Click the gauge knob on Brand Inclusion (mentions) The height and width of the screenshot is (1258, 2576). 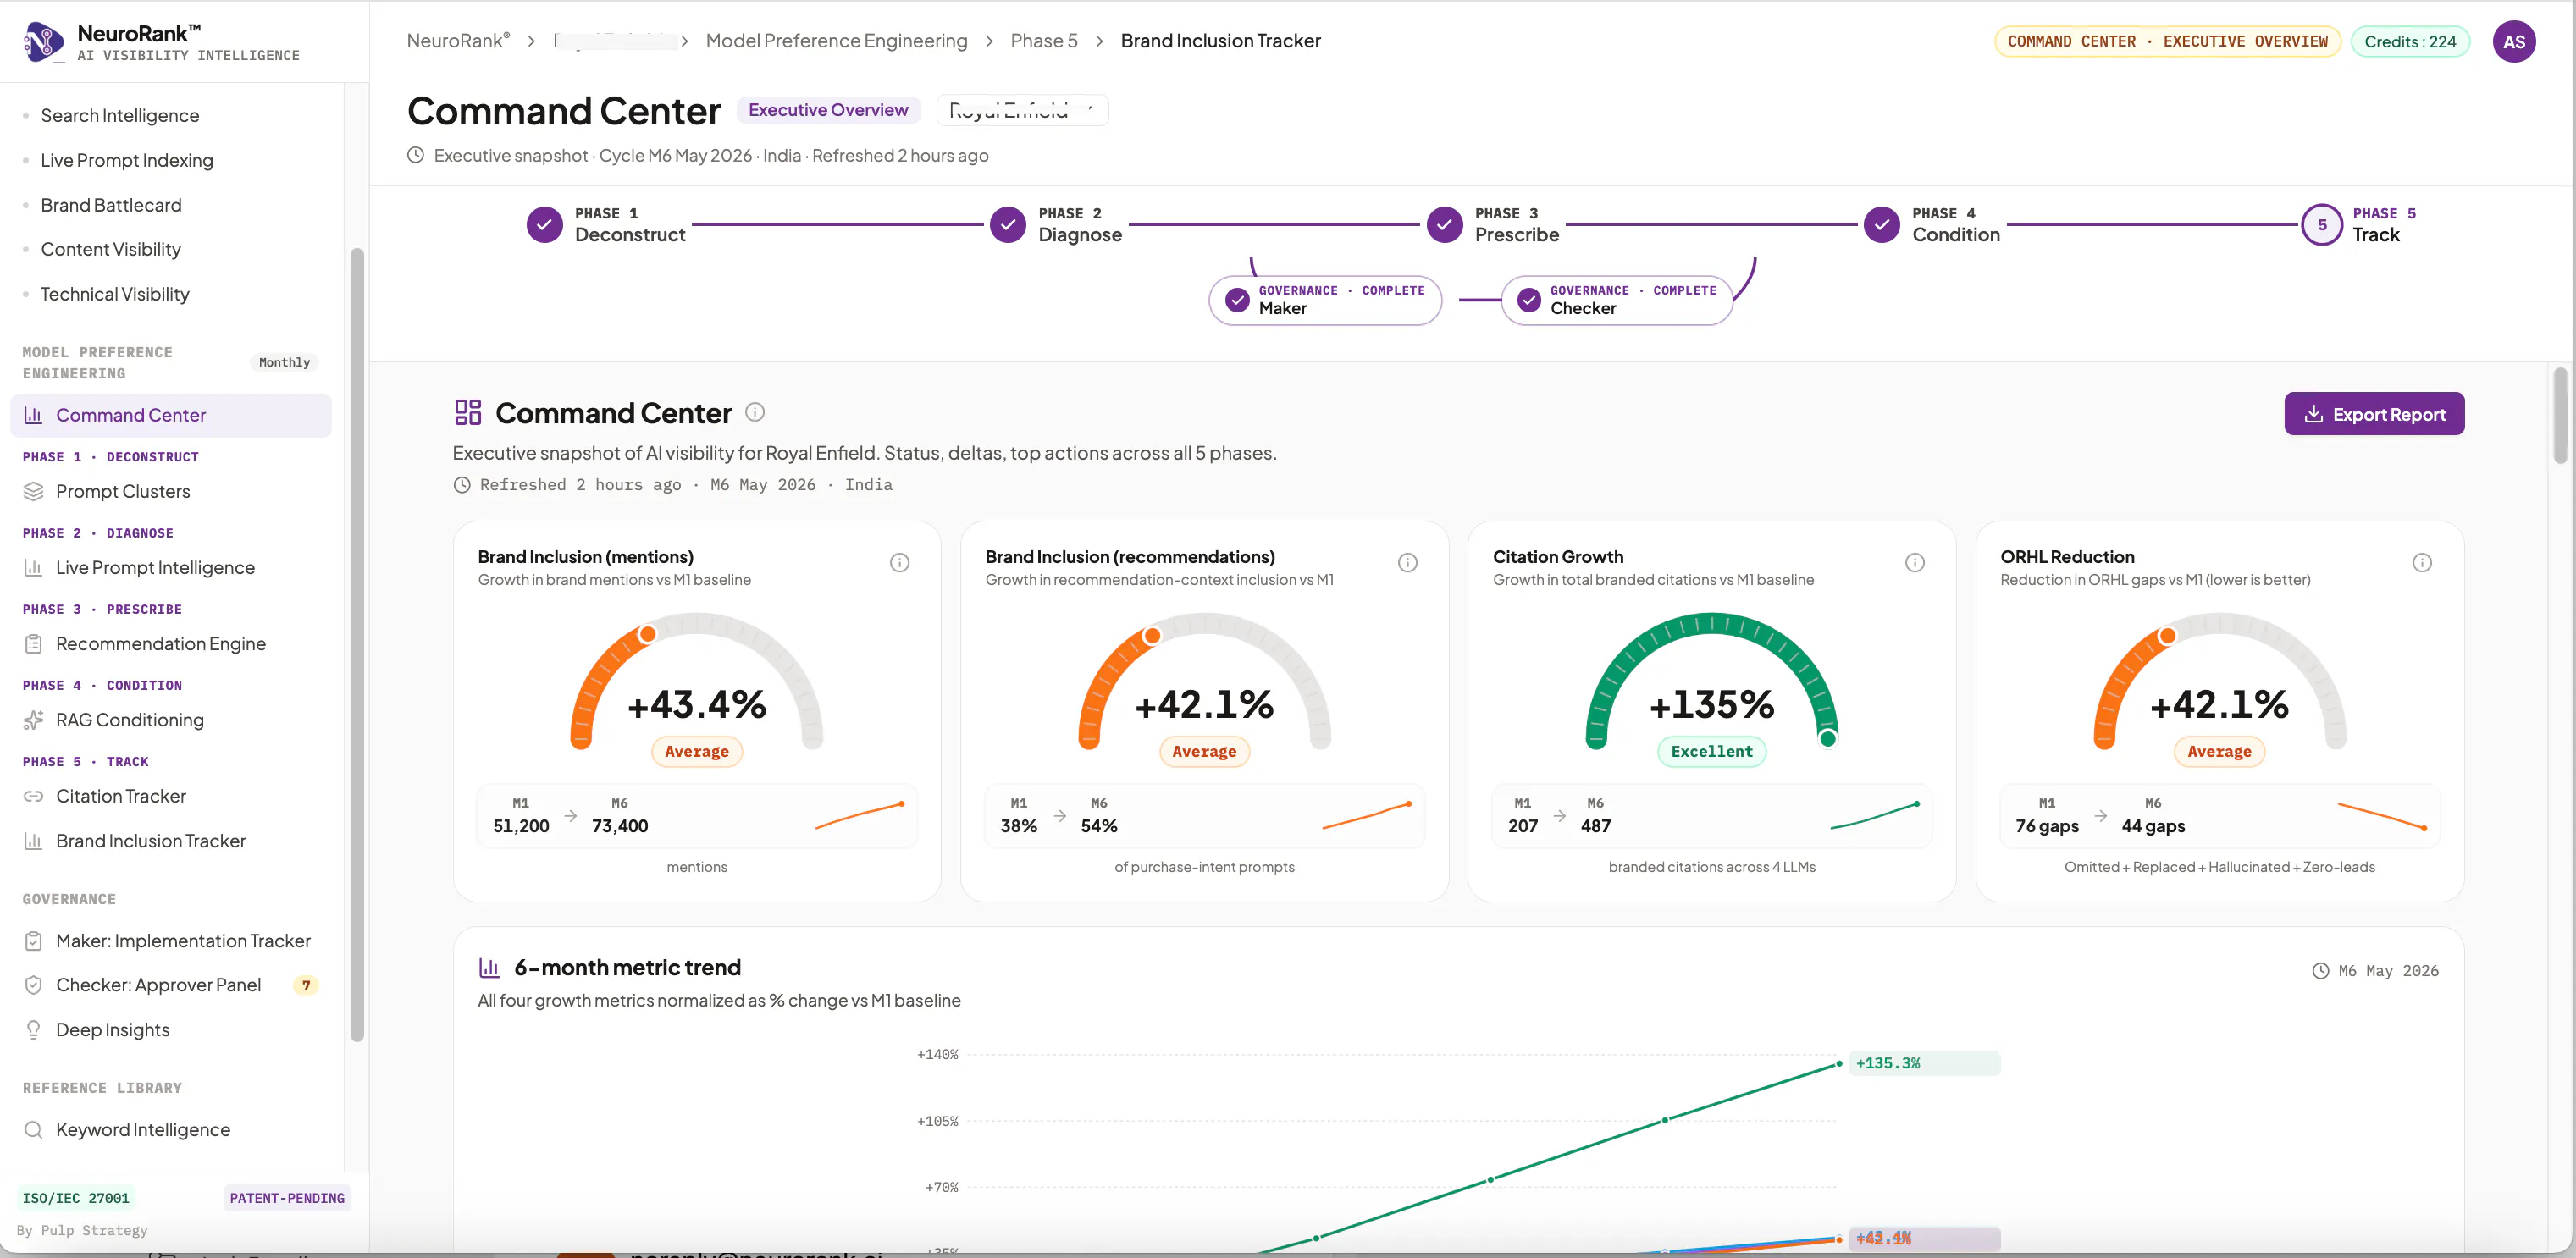tap(648, 634)
